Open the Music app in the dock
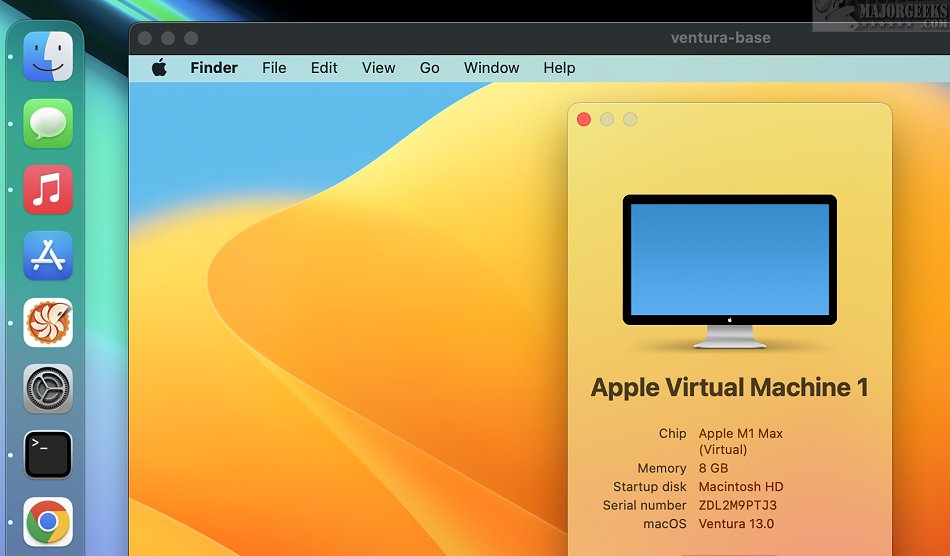 pyautogui.click(x=48, y=190)
